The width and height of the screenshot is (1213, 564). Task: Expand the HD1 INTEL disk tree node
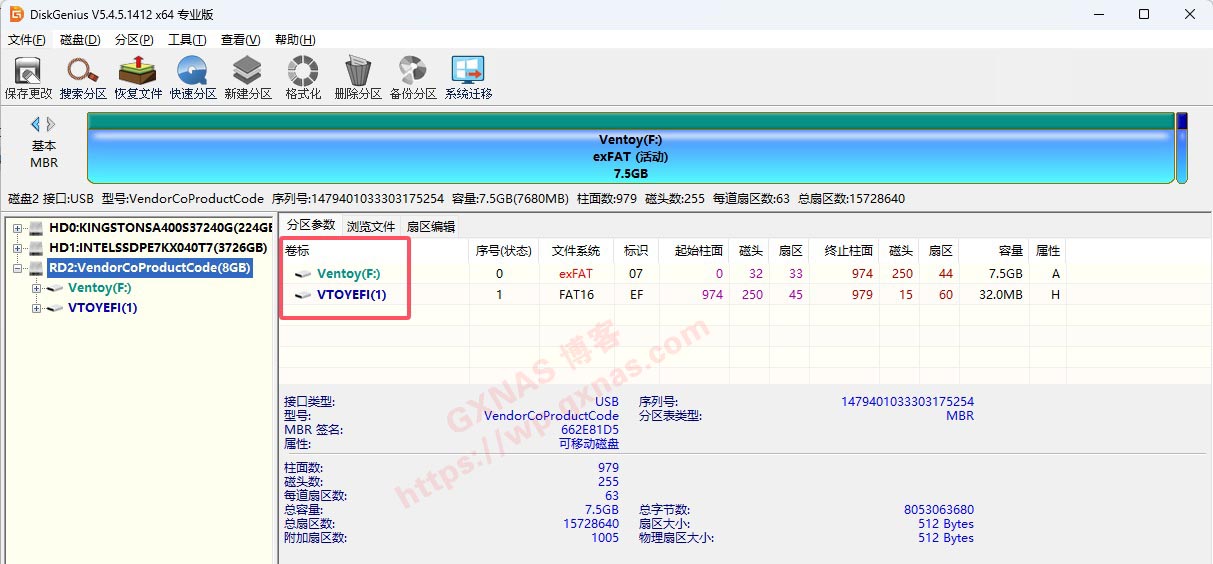tap(18, 248)
